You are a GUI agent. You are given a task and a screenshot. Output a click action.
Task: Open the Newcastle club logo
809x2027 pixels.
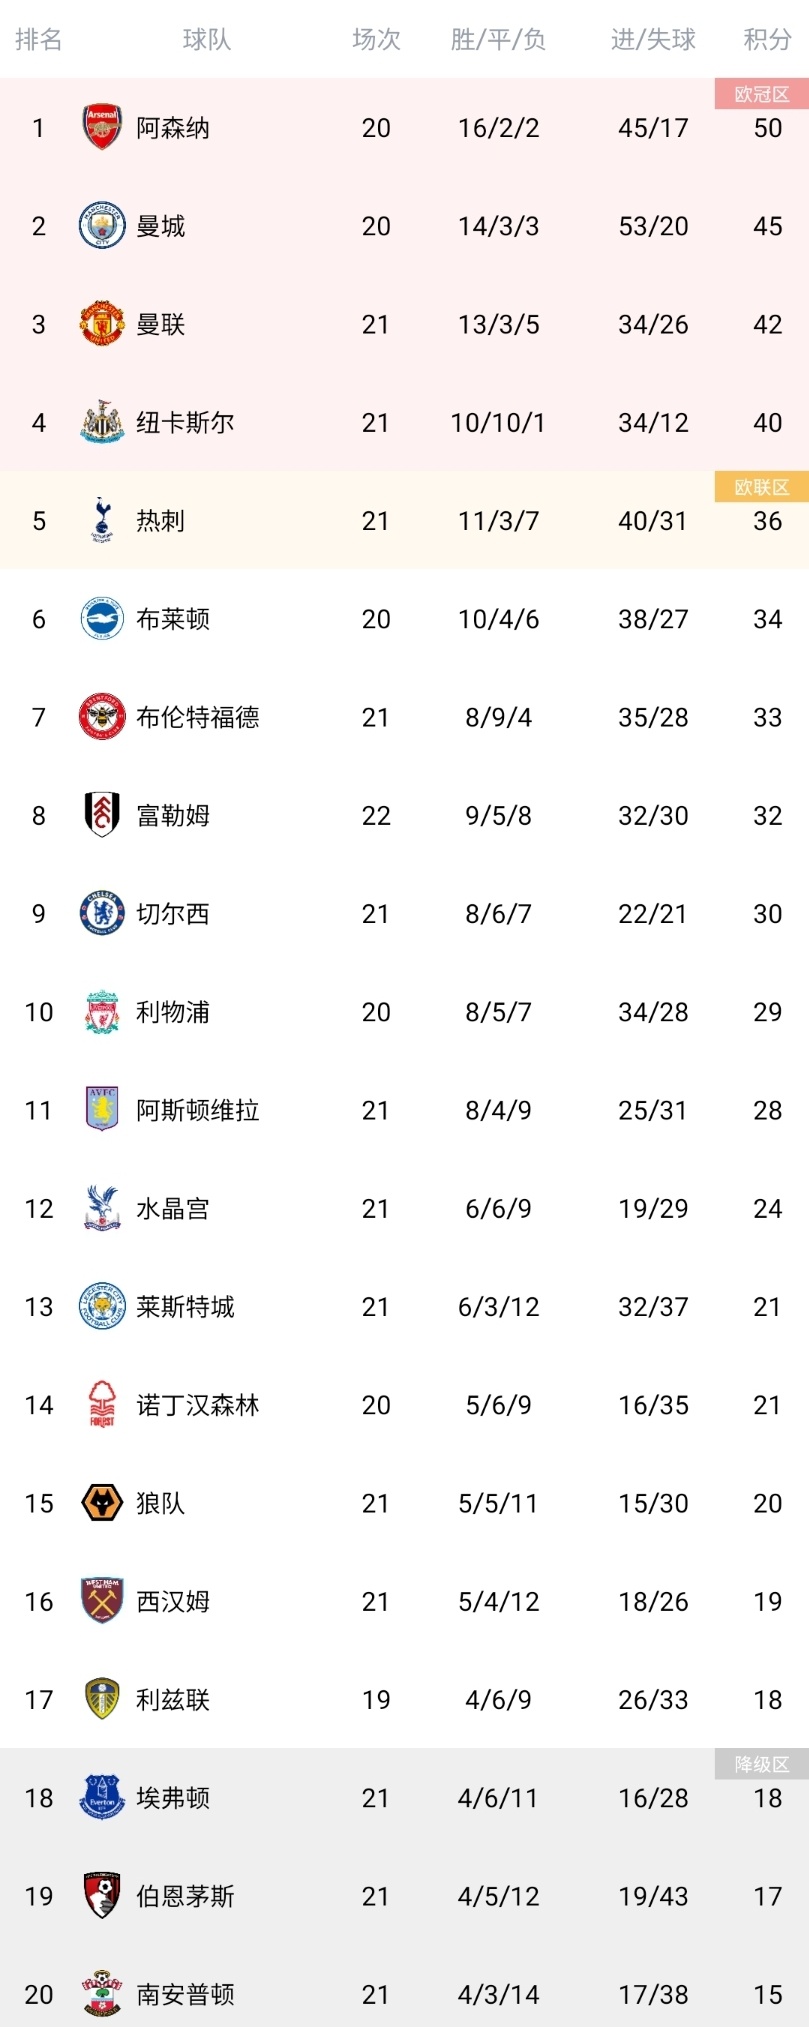(x=101, y=422)
